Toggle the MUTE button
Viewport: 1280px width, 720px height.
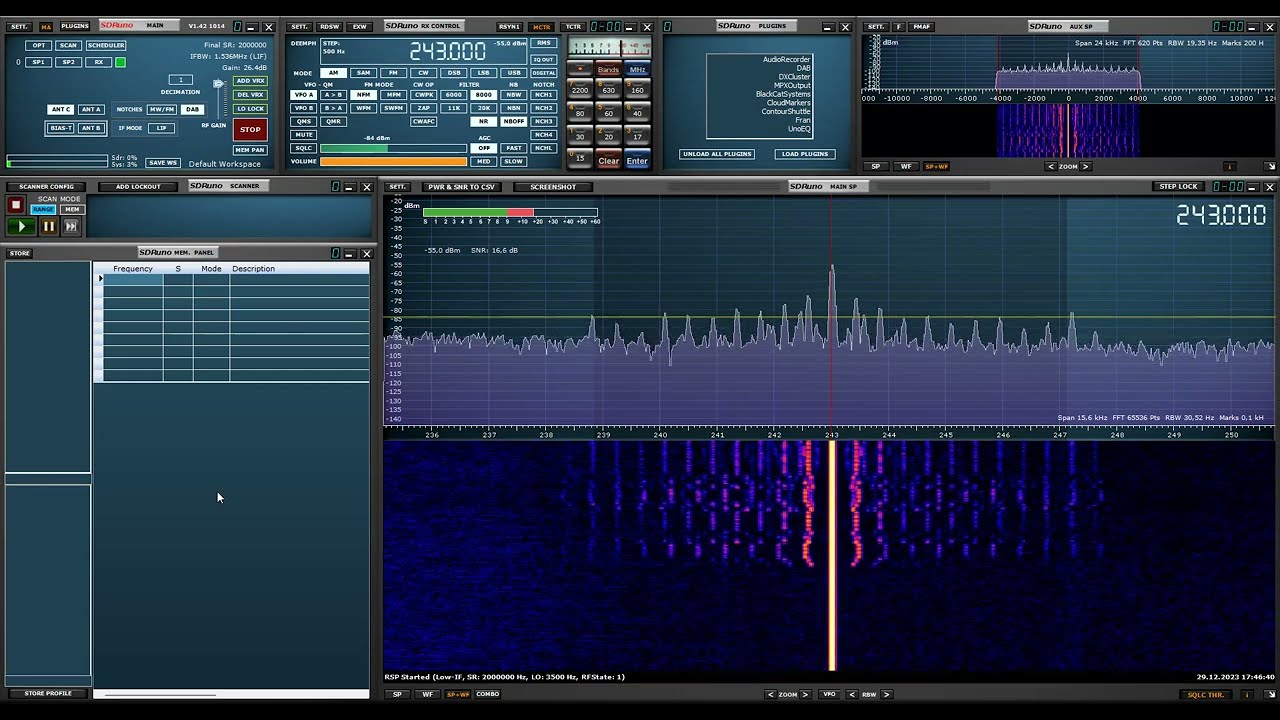point(303,134)
